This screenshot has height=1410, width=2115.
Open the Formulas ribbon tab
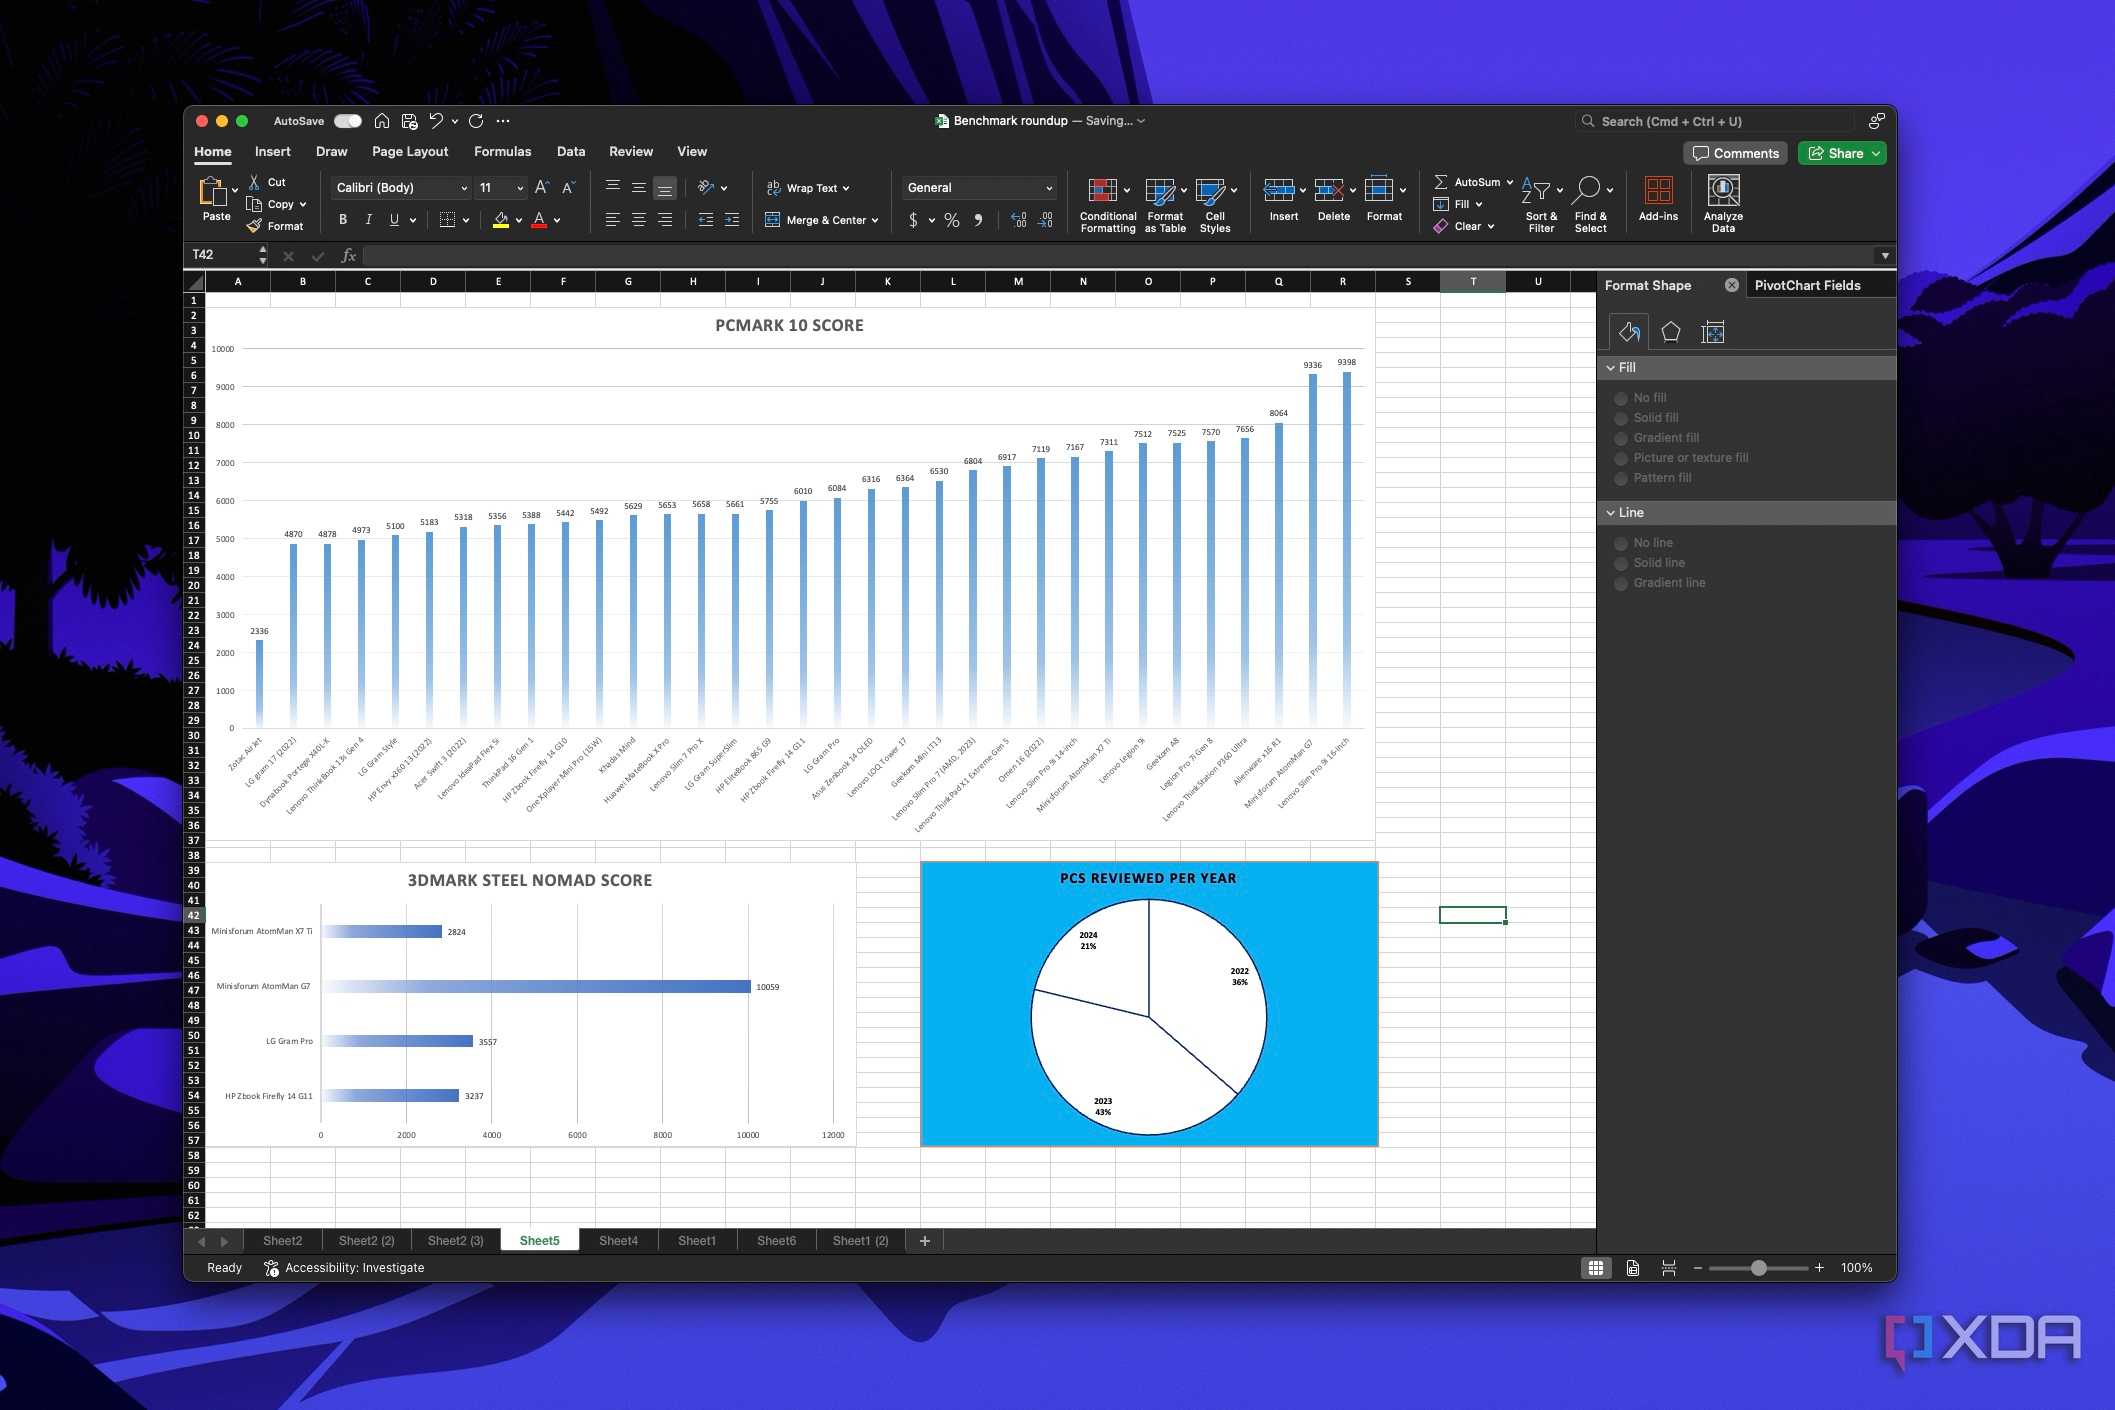click(x=502, y=152)
